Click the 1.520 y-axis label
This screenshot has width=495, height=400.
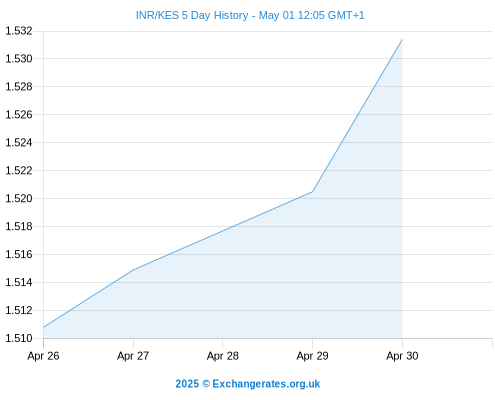tap(19, 199)
